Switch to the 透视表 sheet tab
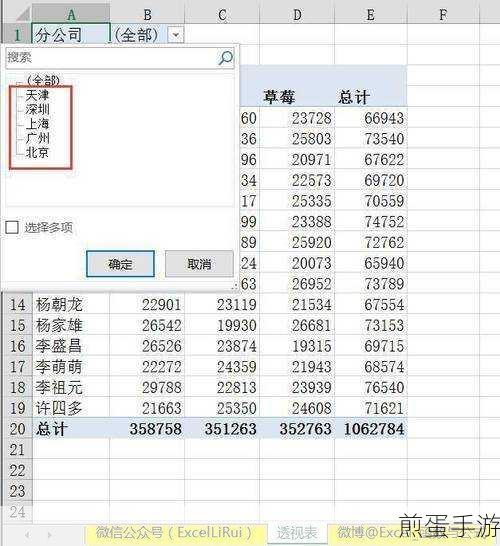The width and height of the screenshot is (500, 546). click(x=297, y=533)
